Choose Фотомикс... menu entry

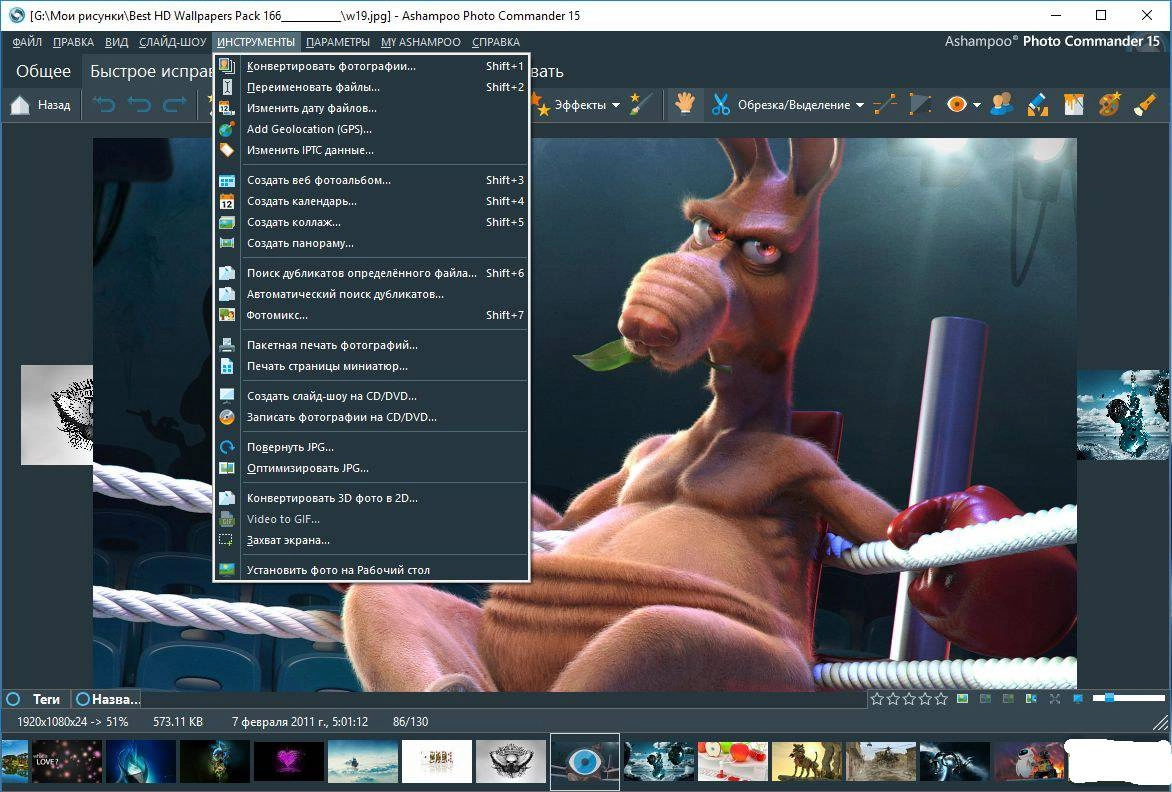(371, 315)
